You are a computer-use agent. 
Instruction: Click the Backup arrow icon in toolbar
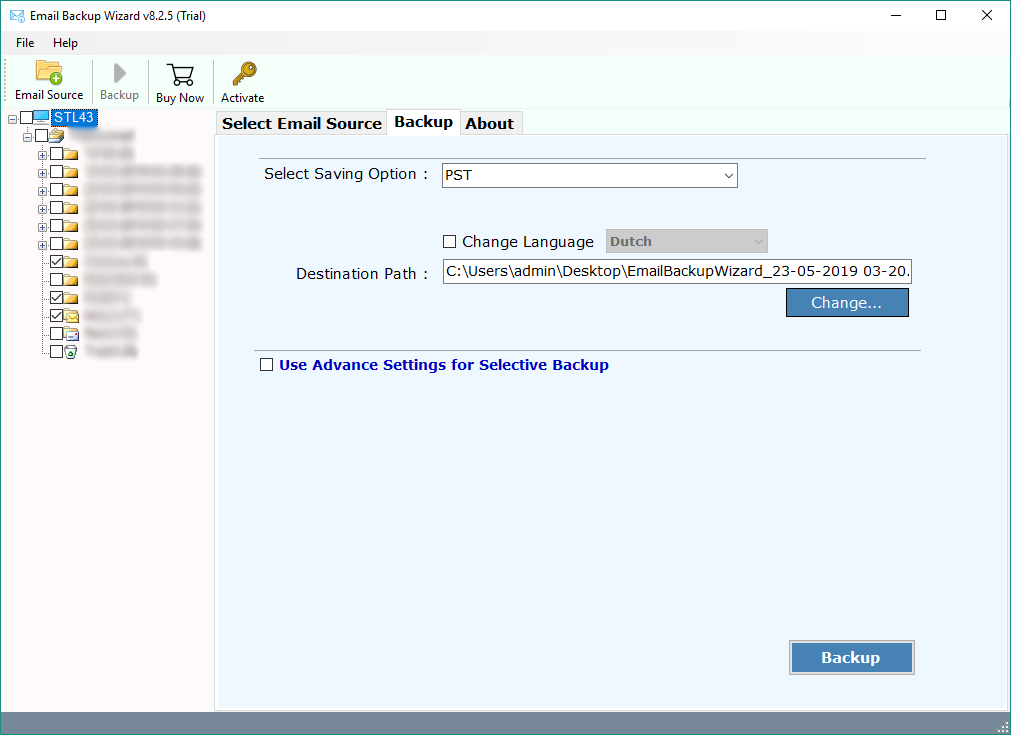click(119, 73)
